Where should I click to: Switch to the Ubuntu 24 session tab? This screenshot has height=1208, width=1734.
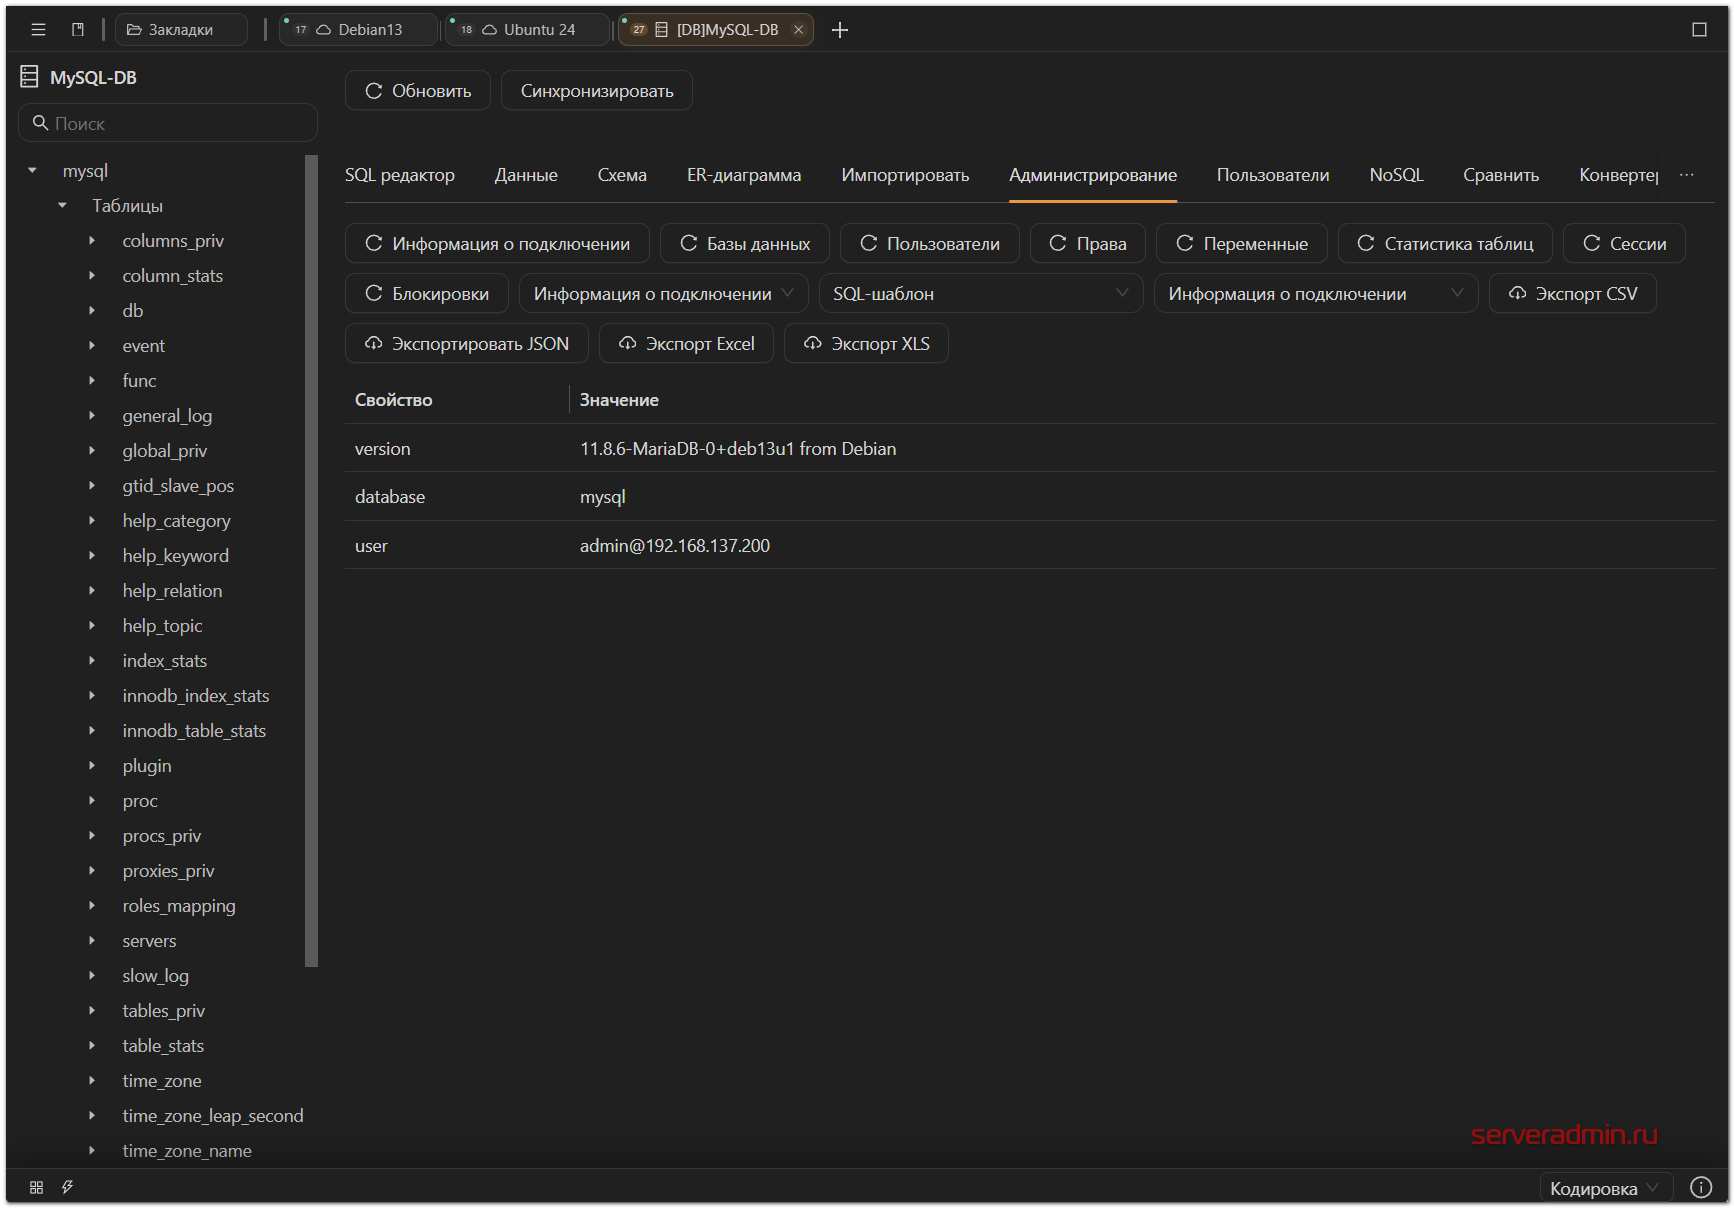click(x=528, y=30)
